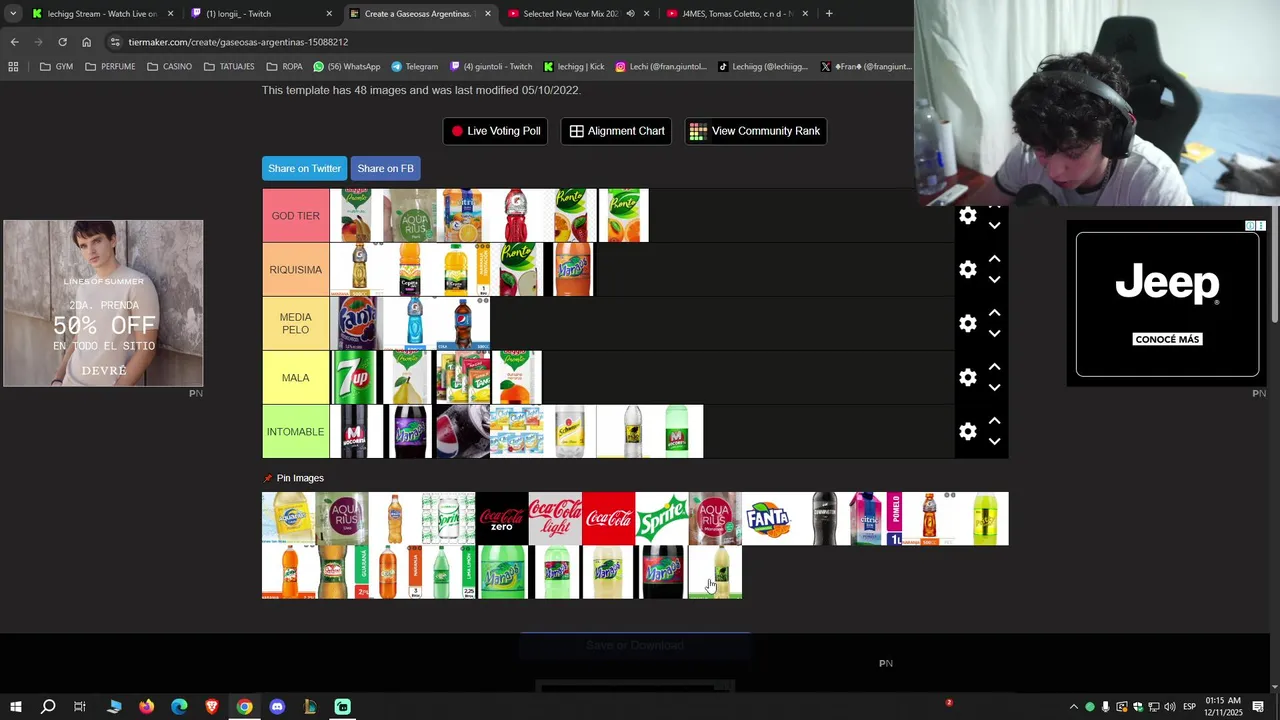
Task: Open Windows taskbar search
Action: tap(47, 707)
